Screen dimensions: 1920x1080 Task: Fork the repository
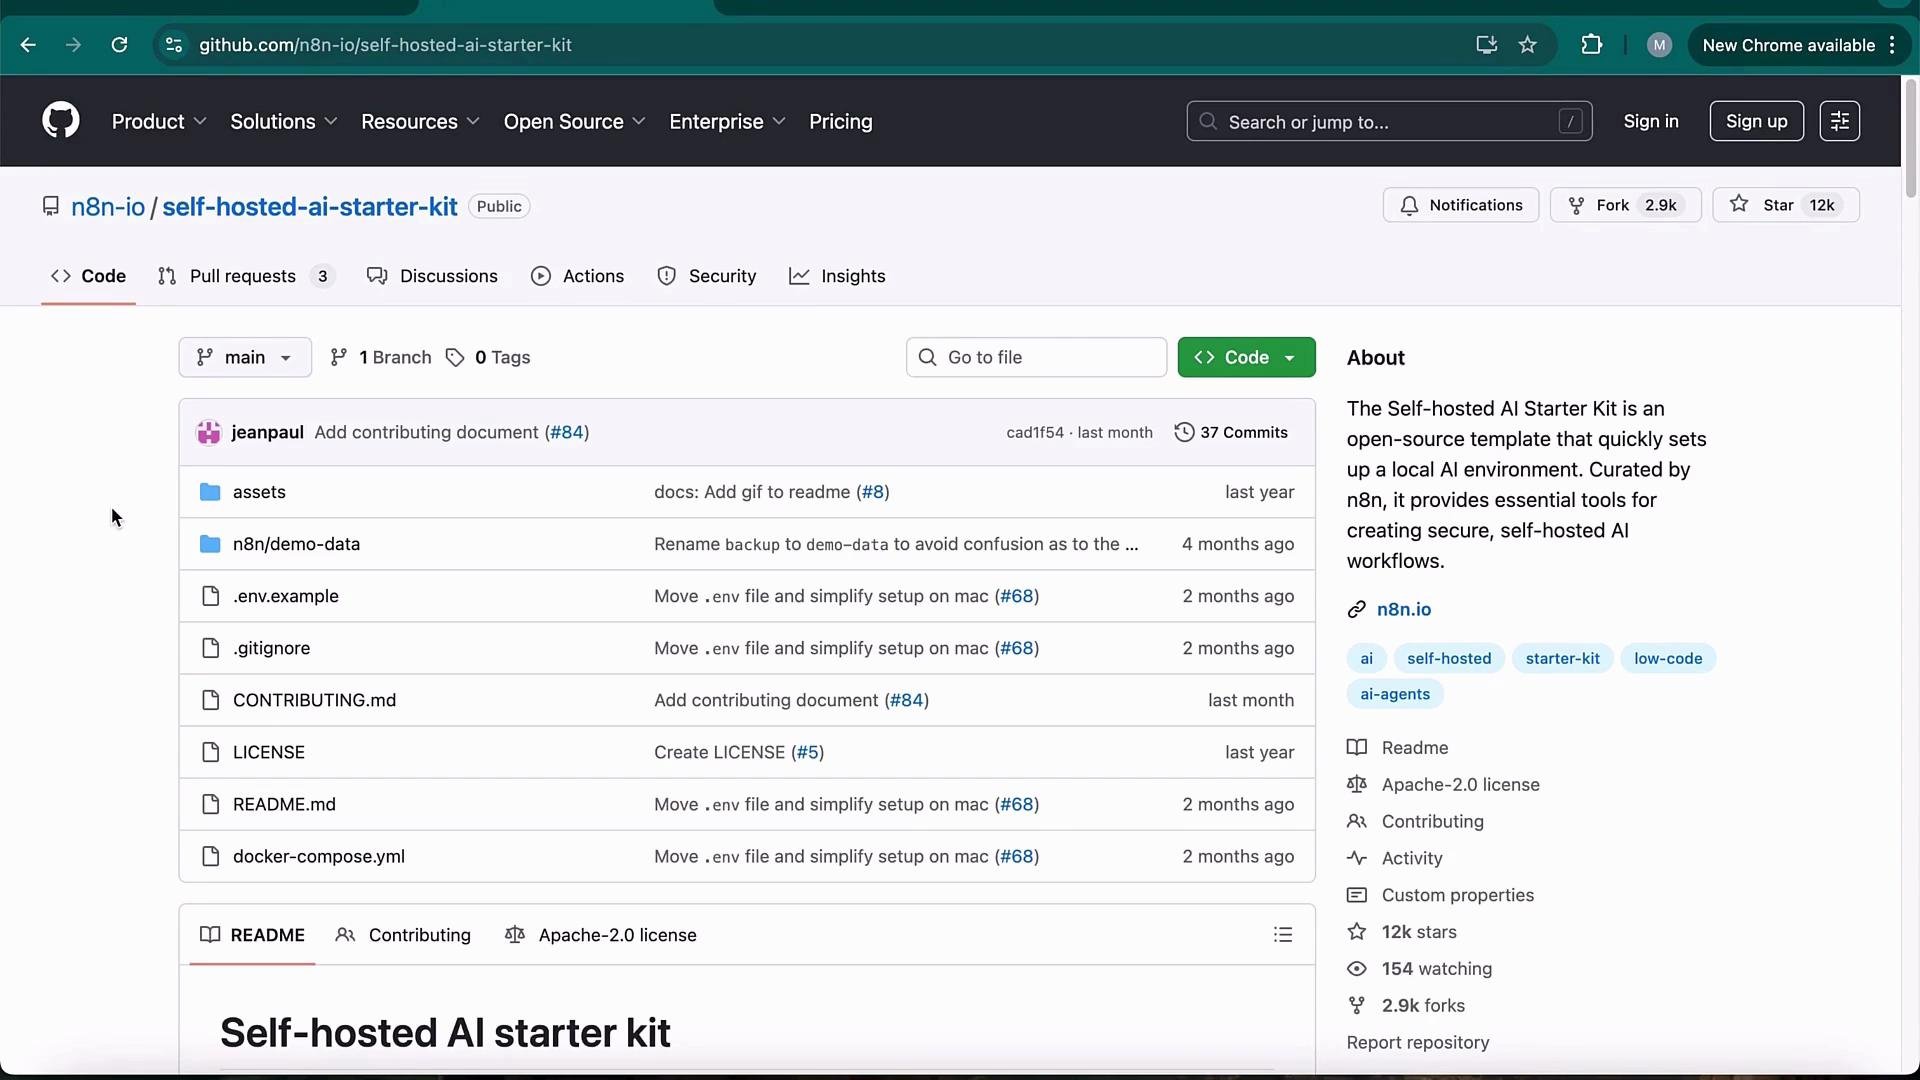coord(1625,205)
